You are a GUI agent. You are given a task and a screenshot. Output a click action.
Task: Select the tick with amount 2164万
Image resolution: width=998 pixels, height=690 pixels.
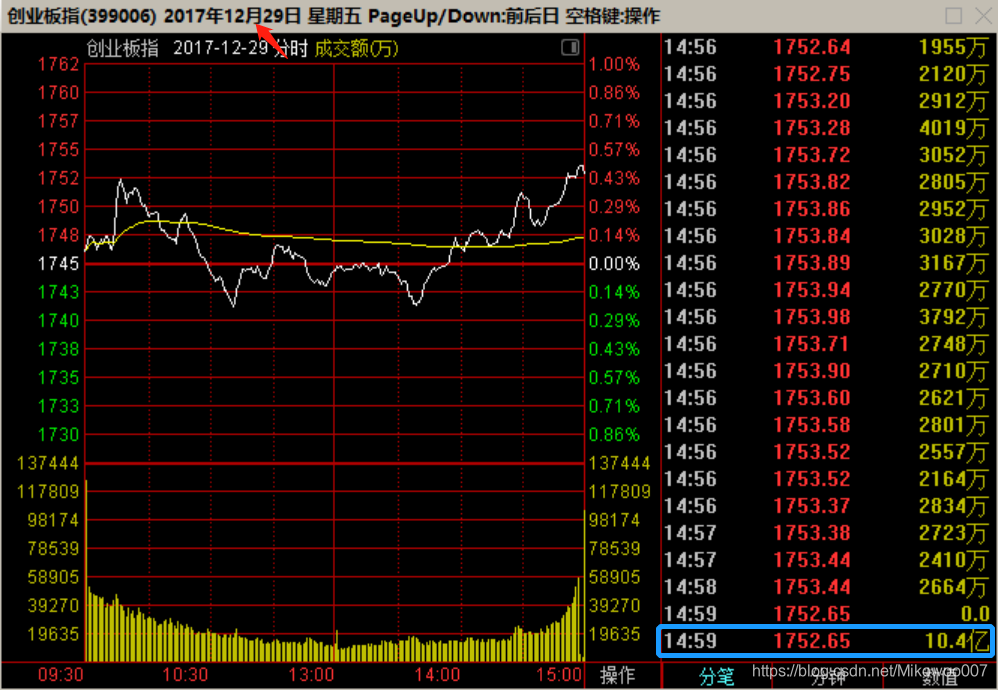point(827,479)
